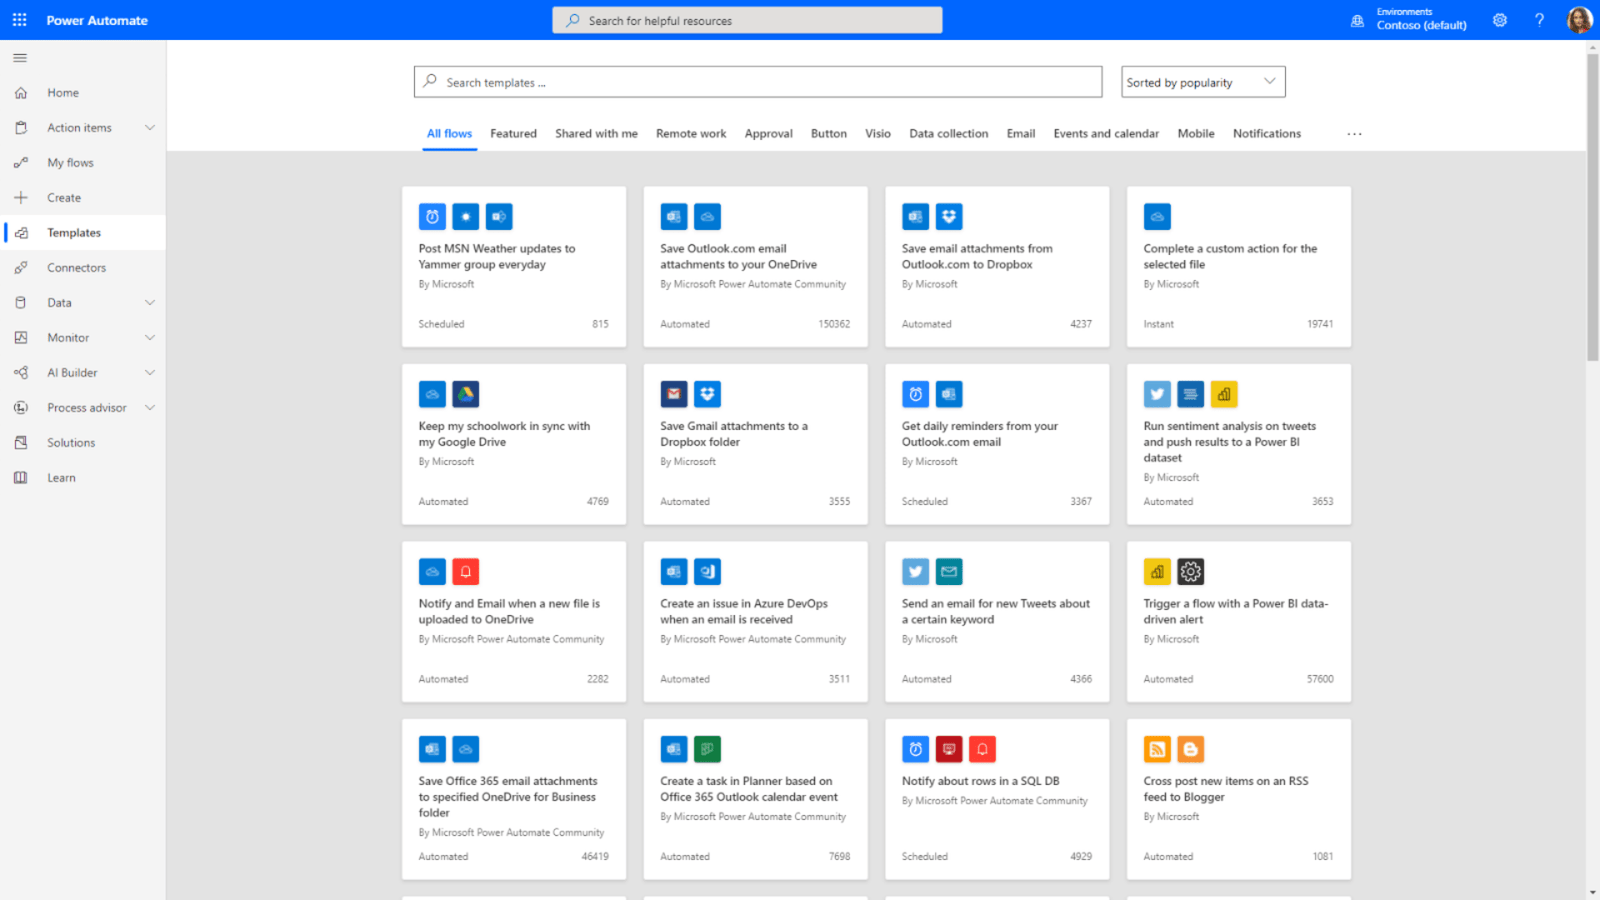Image resolution: width=1600 pixels, height=900 pixels.
Task: Open the user profile avatar
Action: point(1579,20)
